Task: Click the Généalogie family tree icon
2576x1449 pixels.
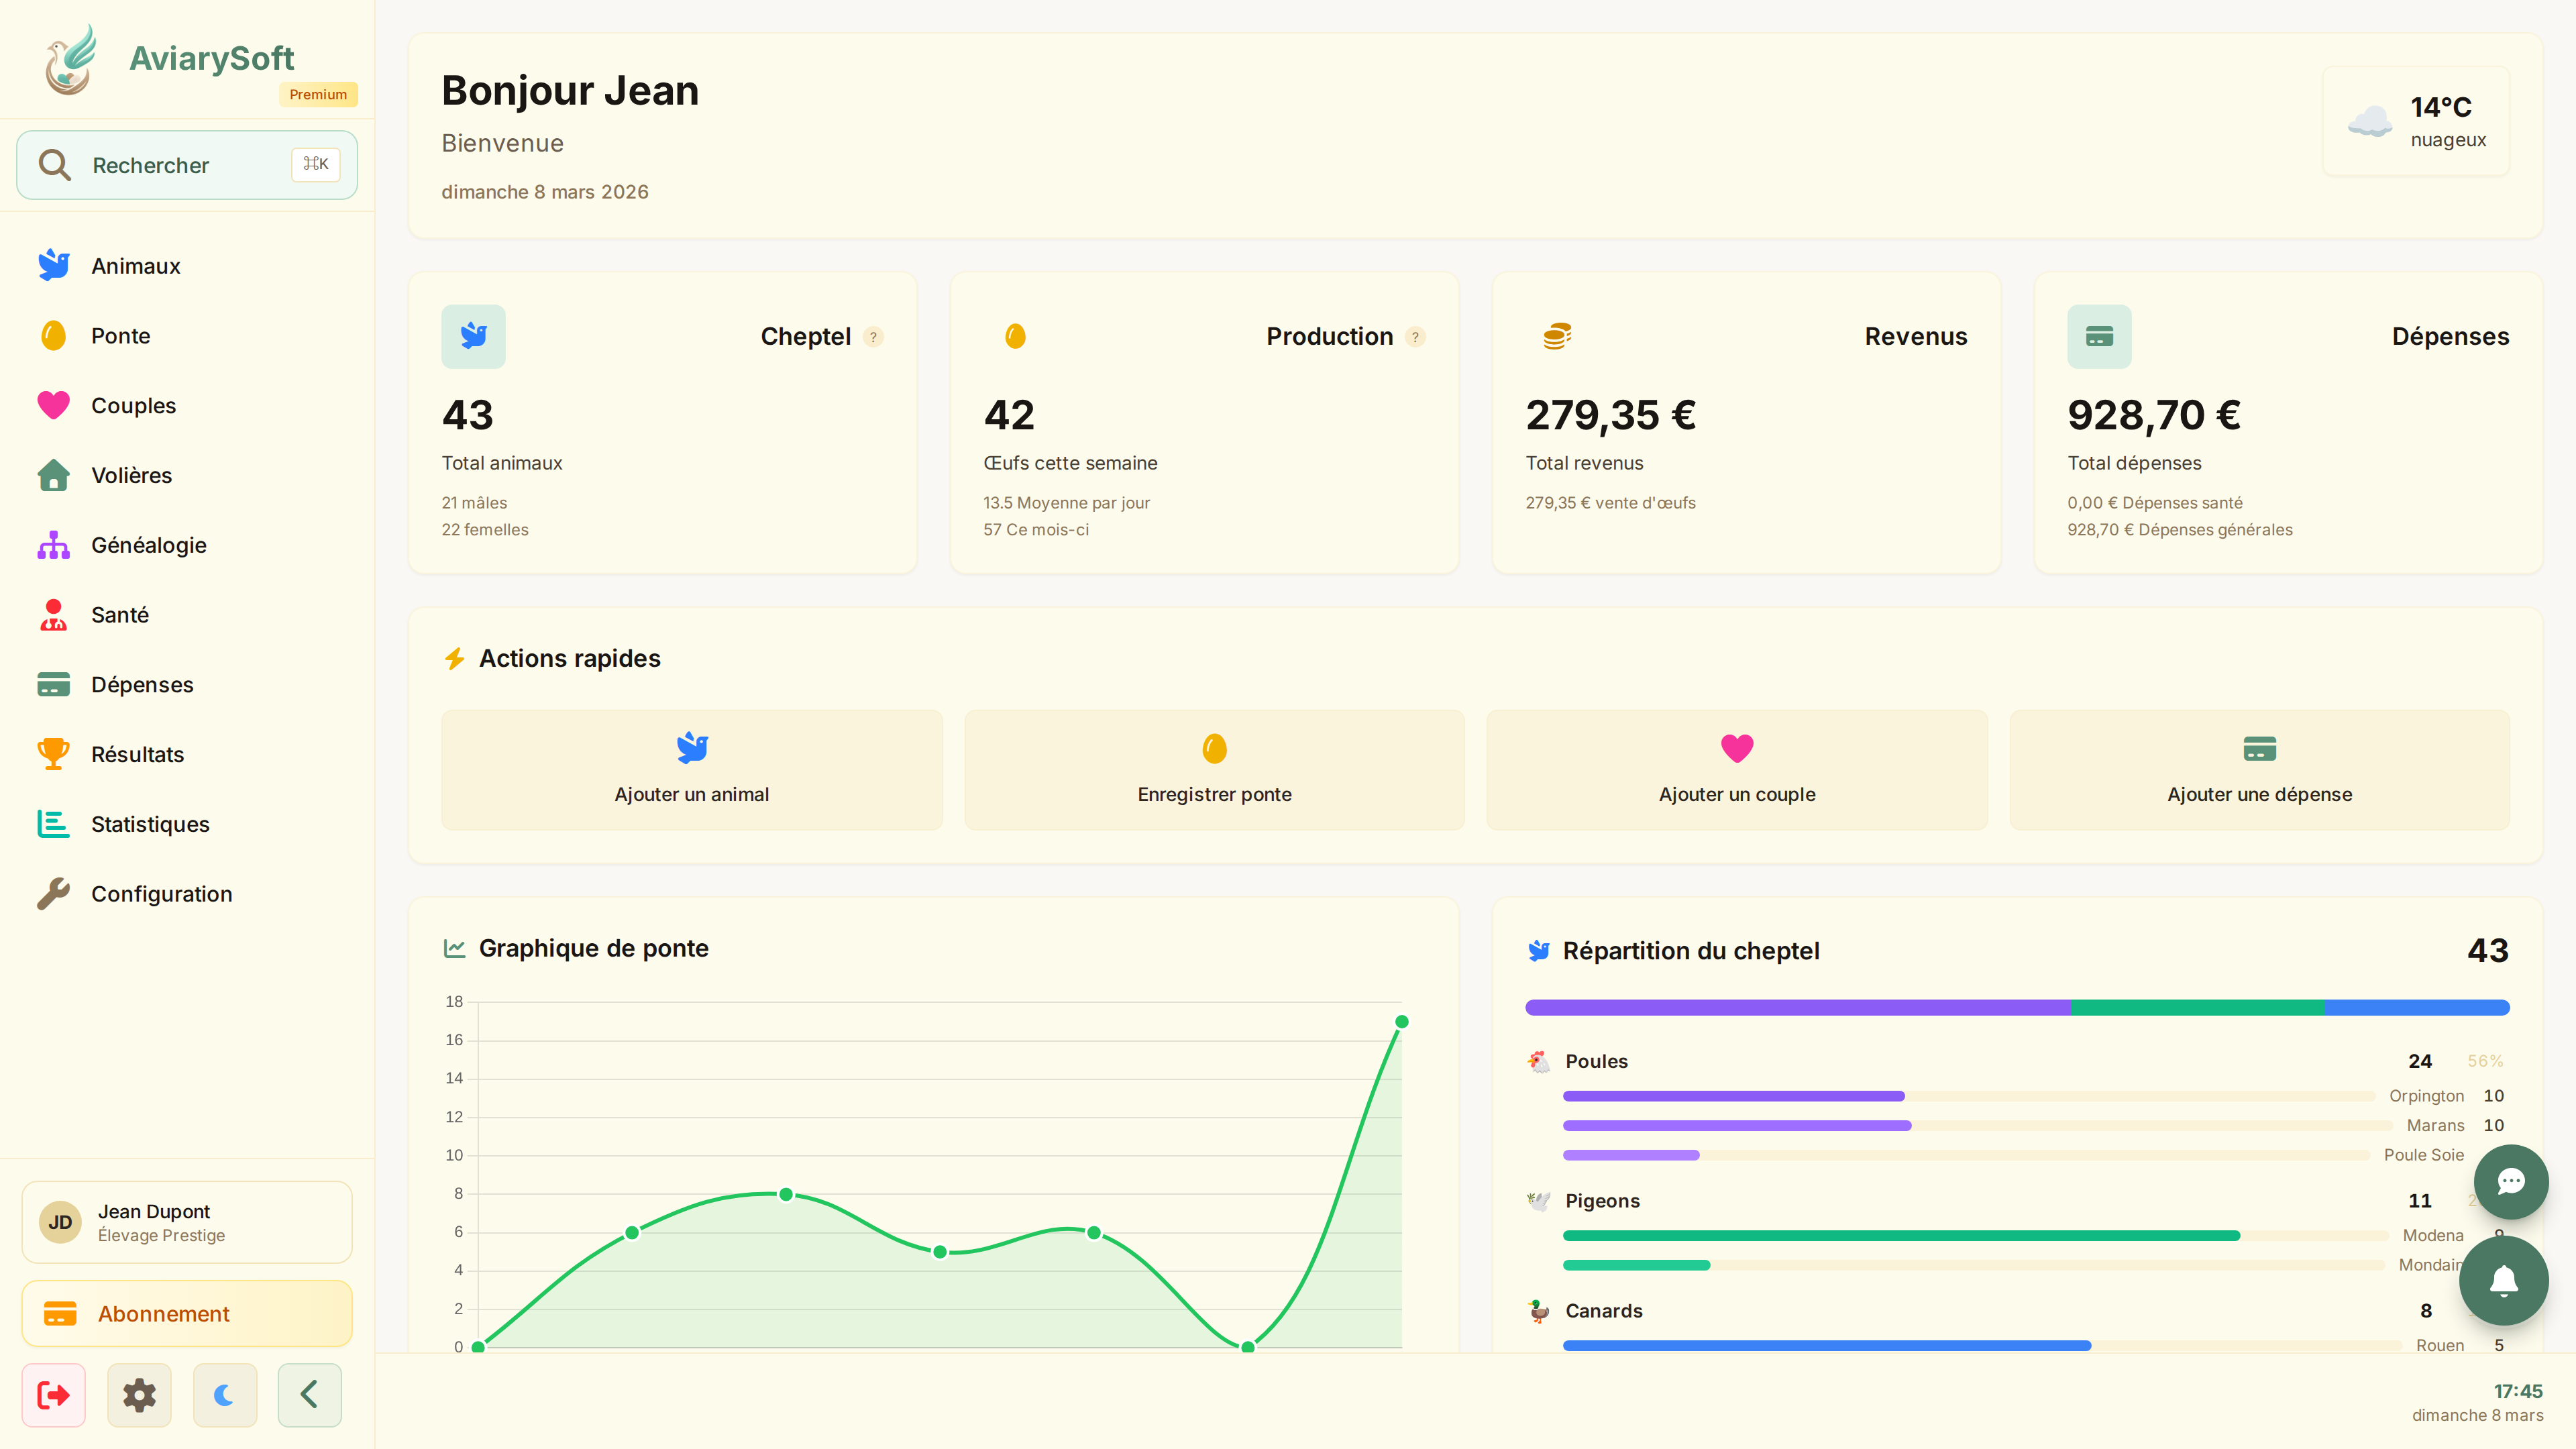Action: coord(53,544)
